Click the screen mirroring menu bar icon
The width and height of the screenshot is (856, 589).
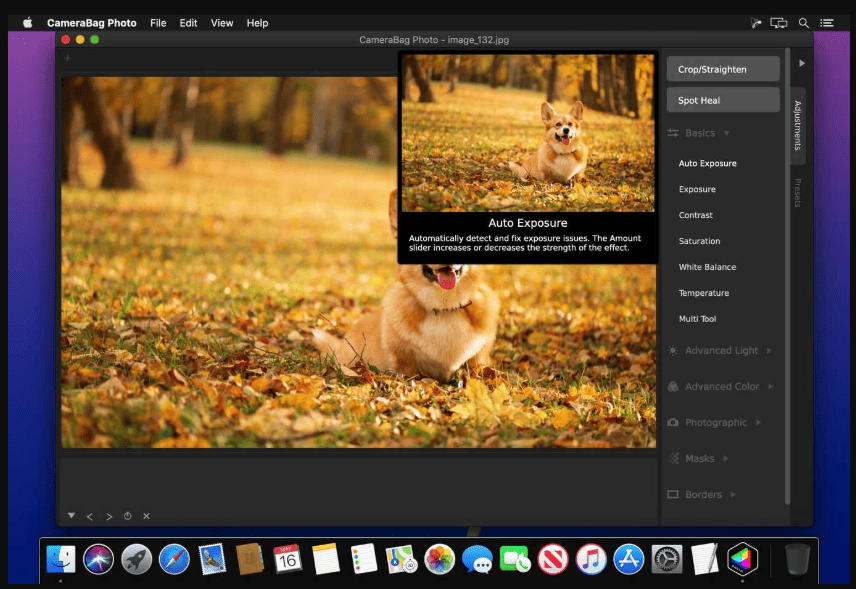click(778, 23)
